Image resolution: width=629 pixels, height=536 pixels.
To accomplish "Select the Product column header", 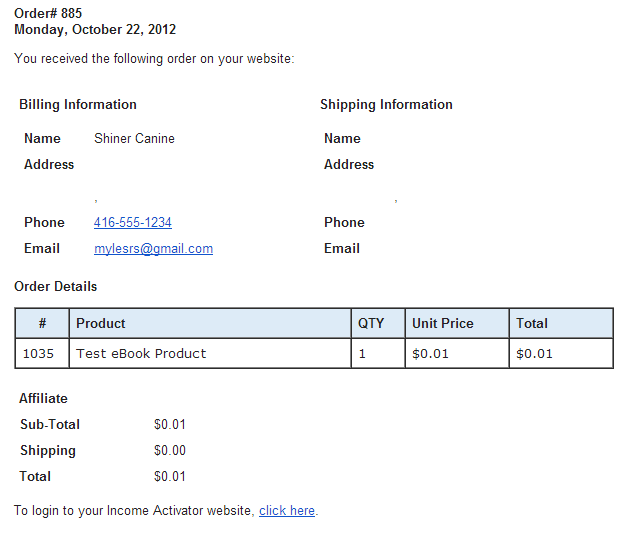I will point(210,323).
